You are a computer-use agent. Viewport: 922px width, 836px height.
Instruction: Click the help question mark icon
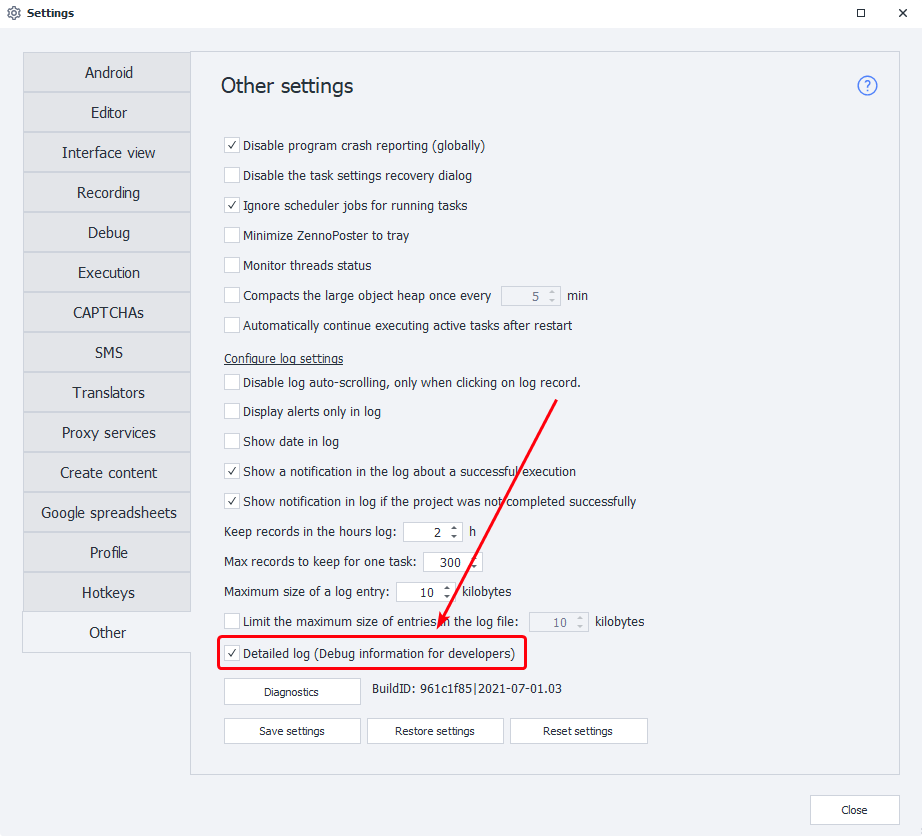(x=867, y=86)
